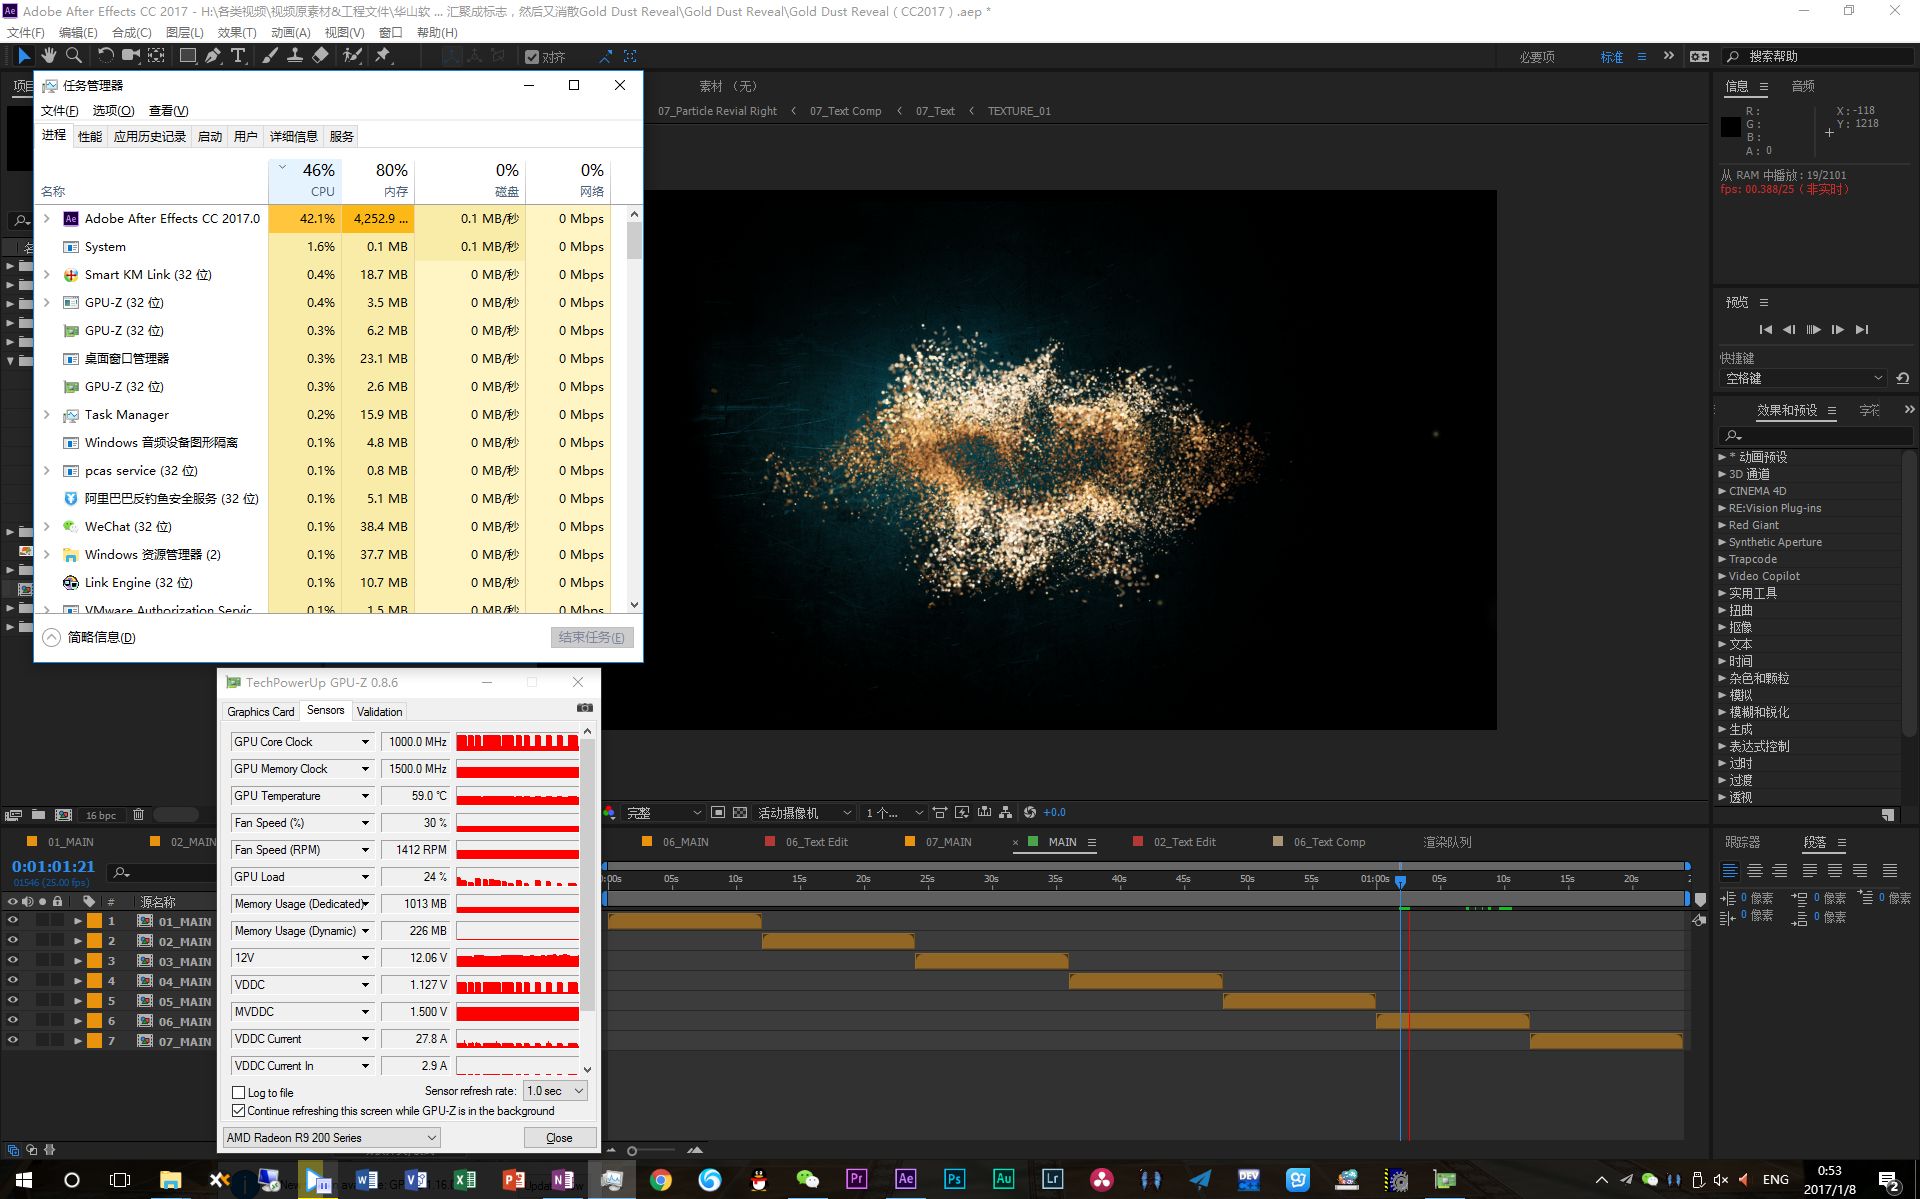Open the Graphics Card tab in GPU-Z
Image resolution: width=1920 pixels, height=1199 pixels.
[261, 712]
